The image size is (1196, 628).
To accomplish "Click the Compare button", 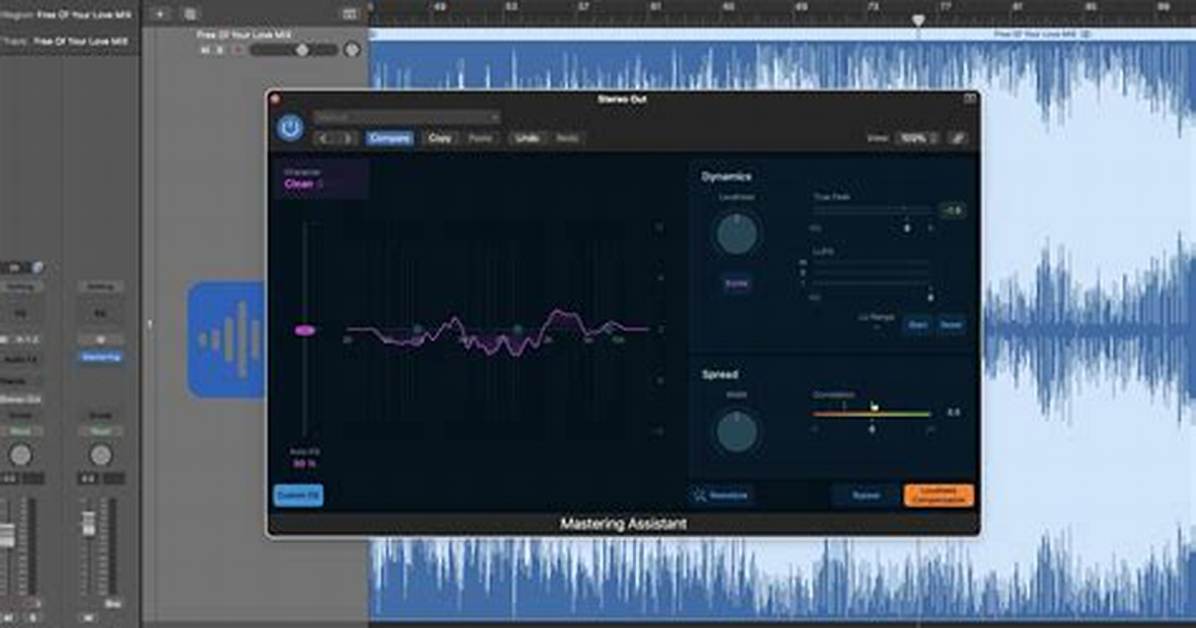I will [x=389, y=139].
